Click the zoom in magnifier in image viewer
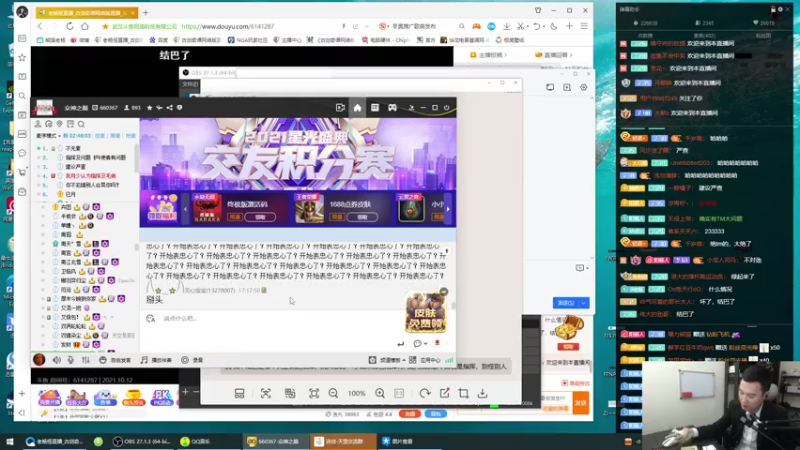800x450 pixels. [x=380, y=393]
